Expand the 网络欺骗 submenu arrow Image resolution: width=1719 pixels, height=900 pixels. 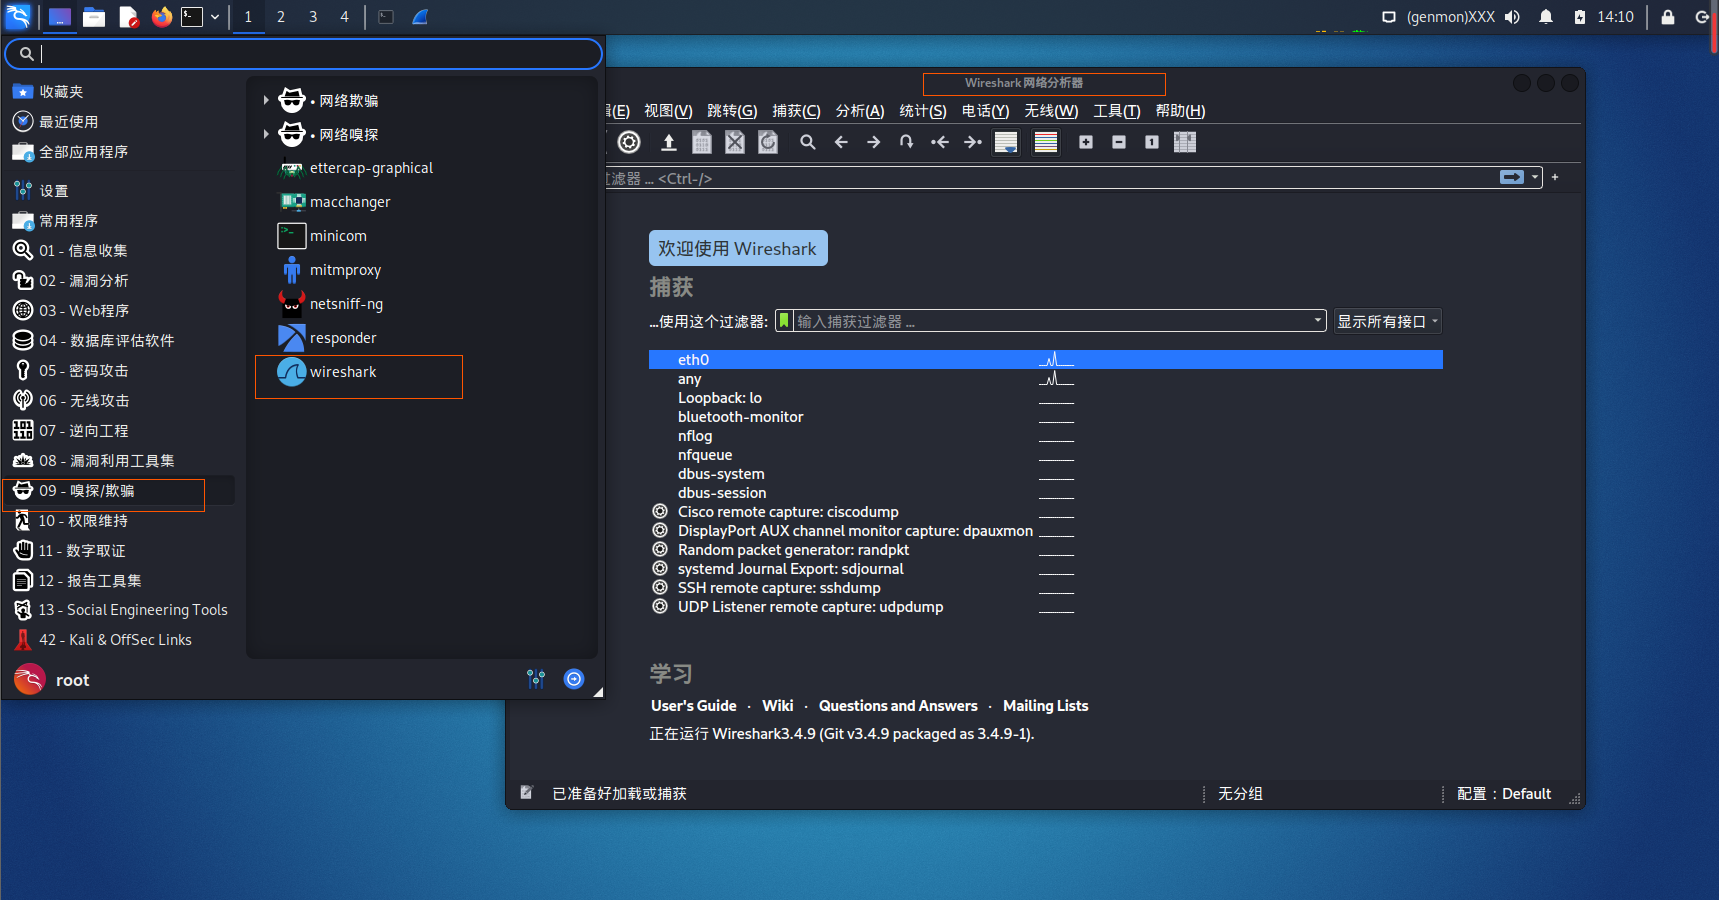point(266,100)
